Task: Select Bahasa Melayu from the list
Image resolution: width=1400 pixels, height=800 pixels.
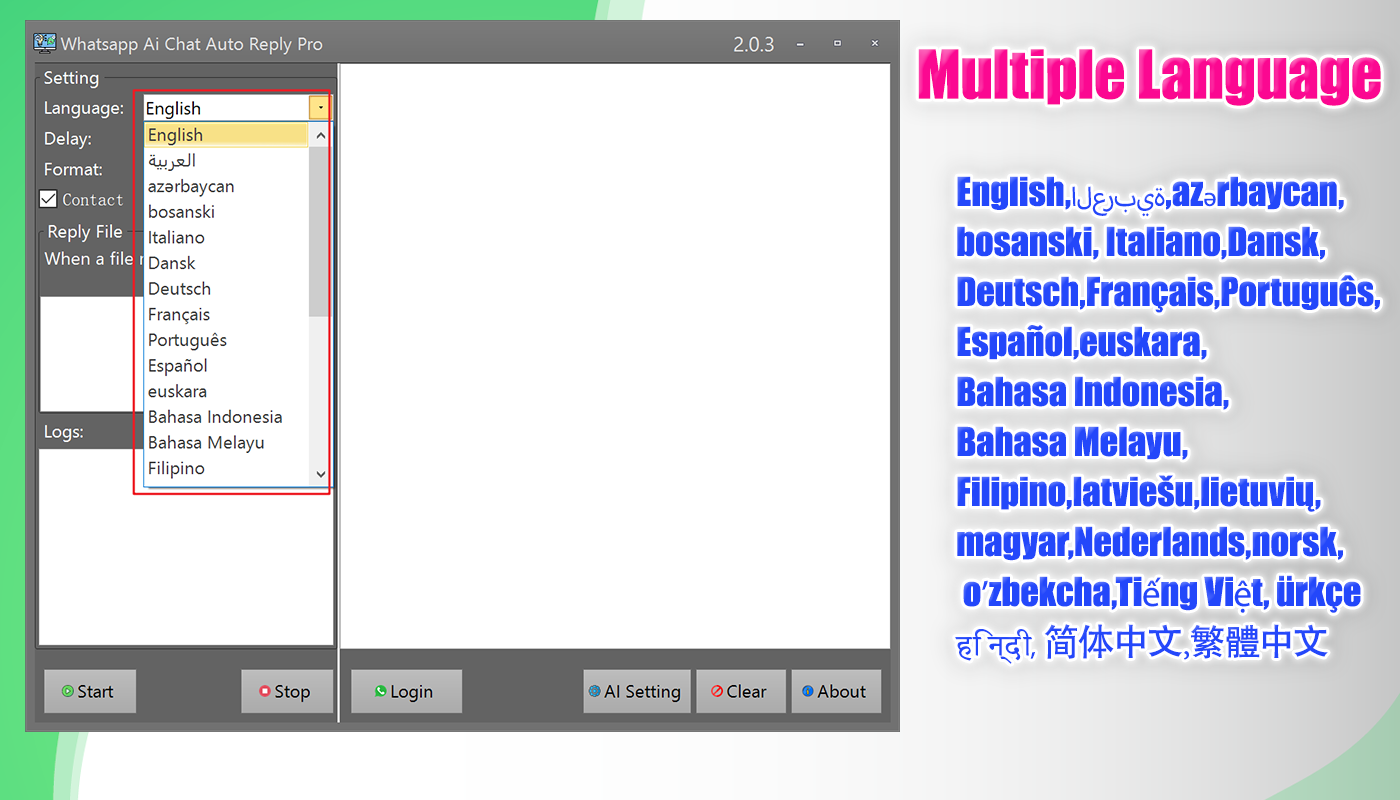Action: coord(227,443)
